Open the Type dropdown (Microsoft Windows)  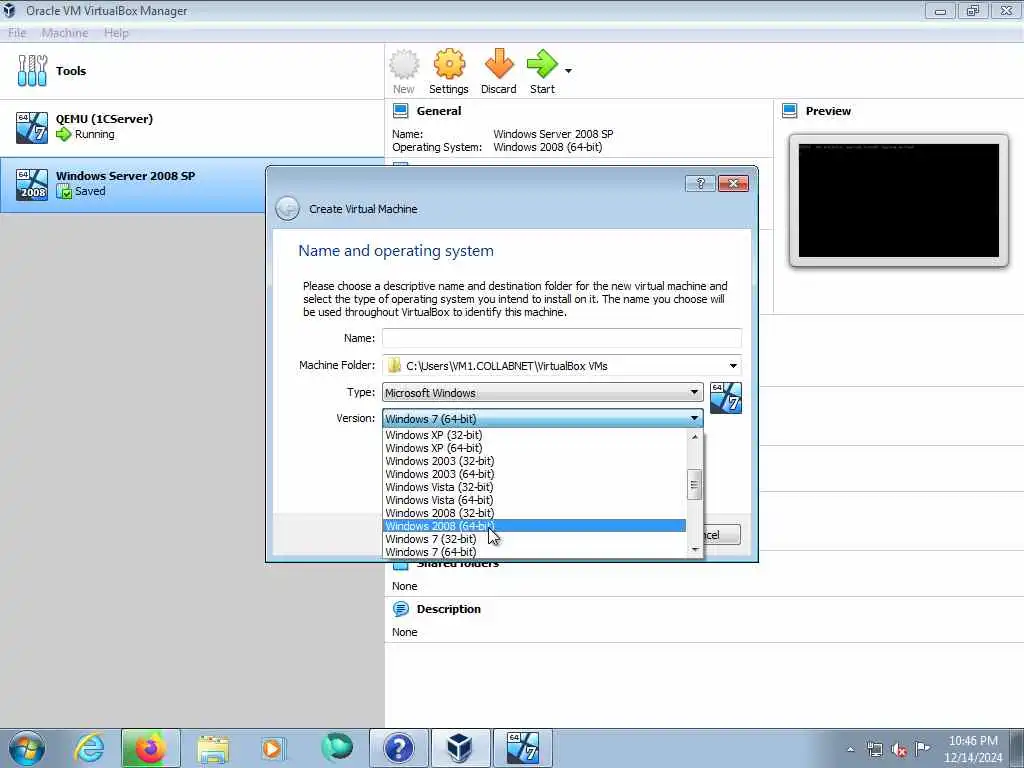[542, 392]
